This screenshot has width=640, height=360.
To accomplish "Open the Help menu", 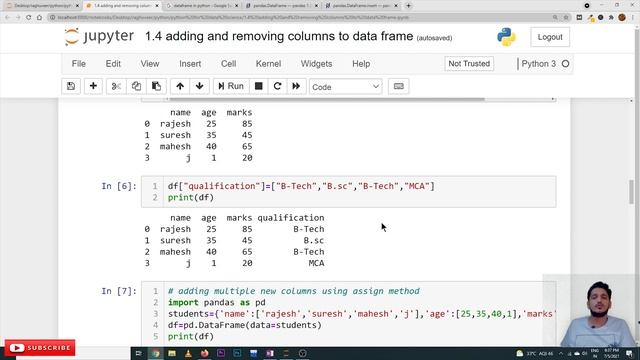I will tap(361, 64).
